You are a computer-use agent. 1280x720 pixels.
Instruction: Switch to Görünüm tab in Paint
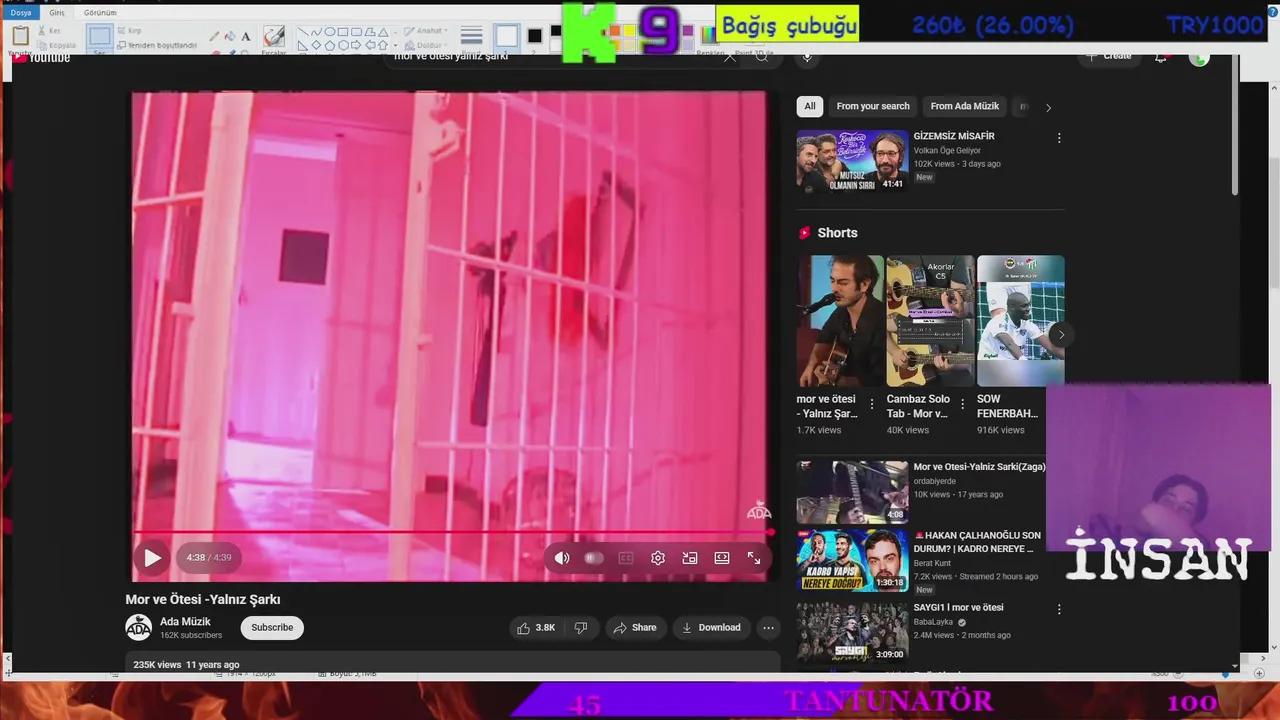point(100,12)
